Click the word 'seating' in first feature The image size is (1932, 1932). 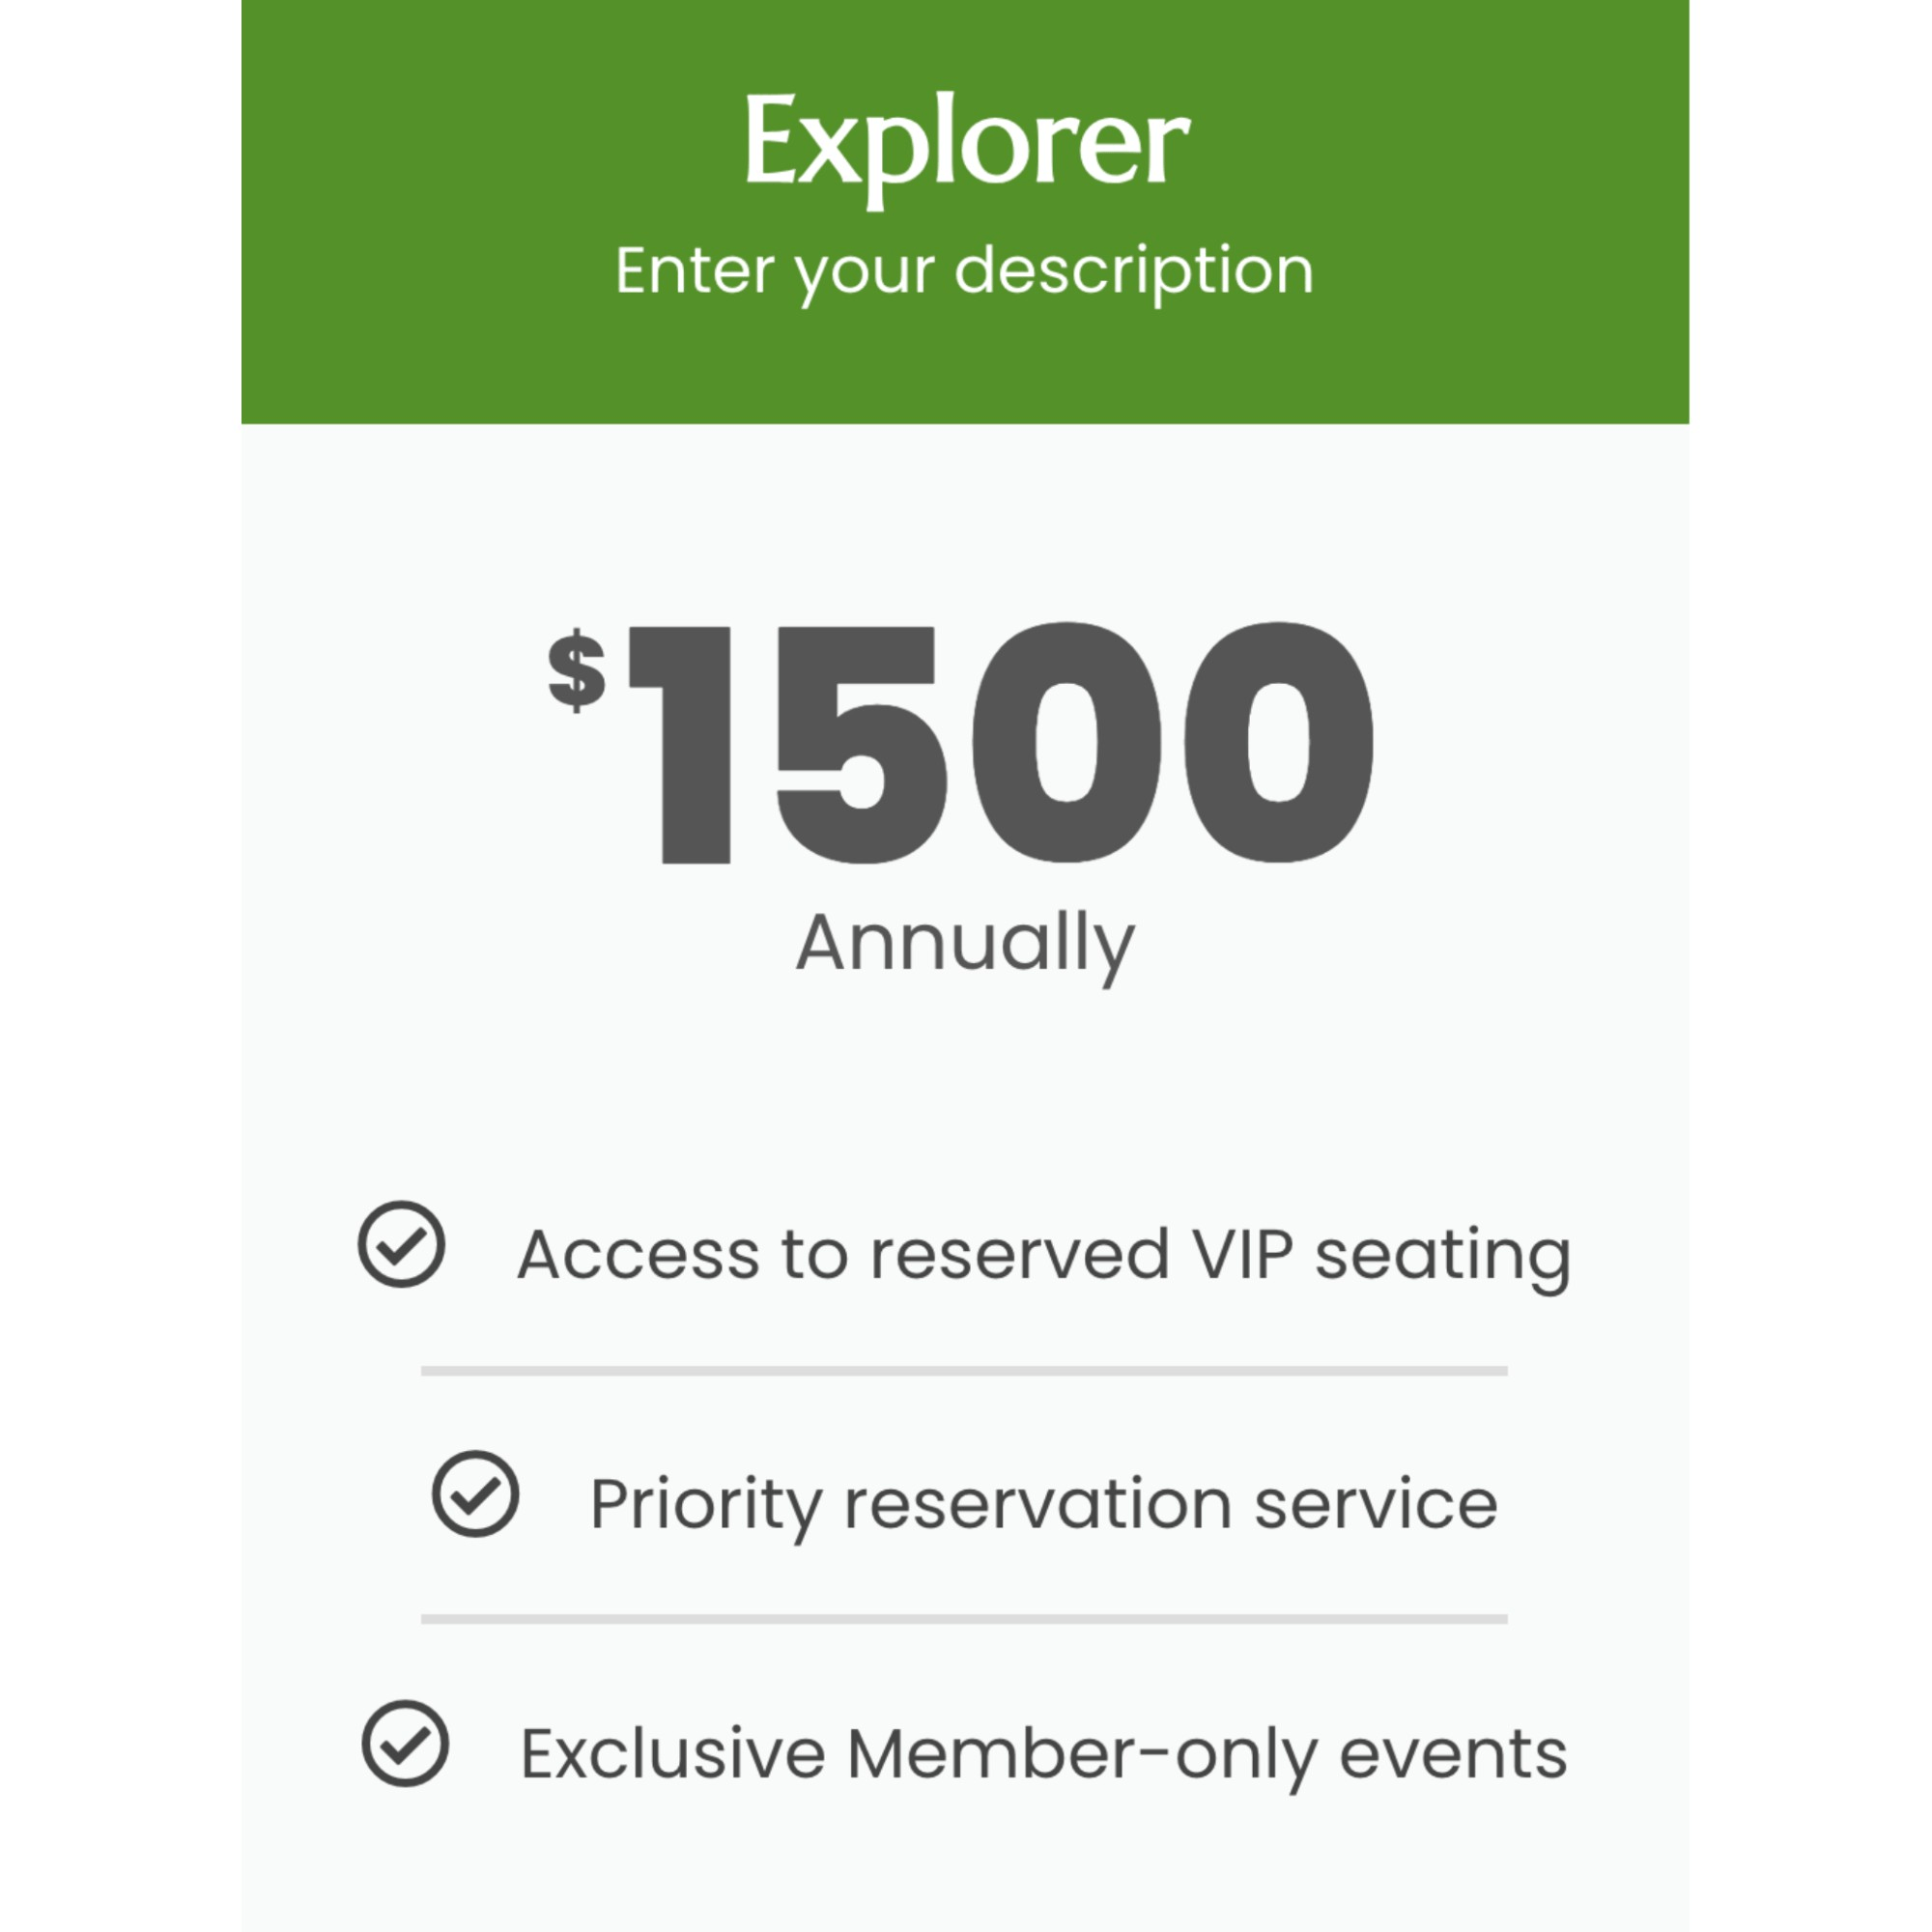coord(1442,1256)
